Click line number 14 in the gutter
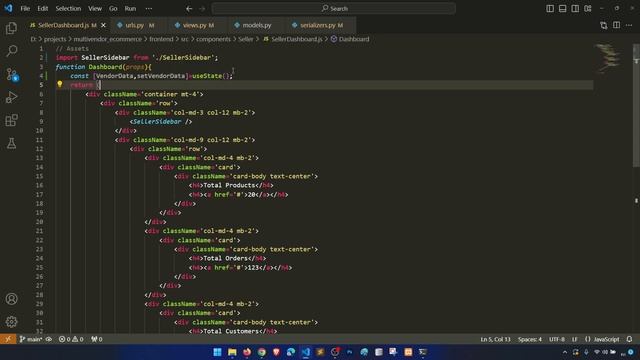Viewport: 640px width, 360px height. pyautogui.click(x=39, y=167)
